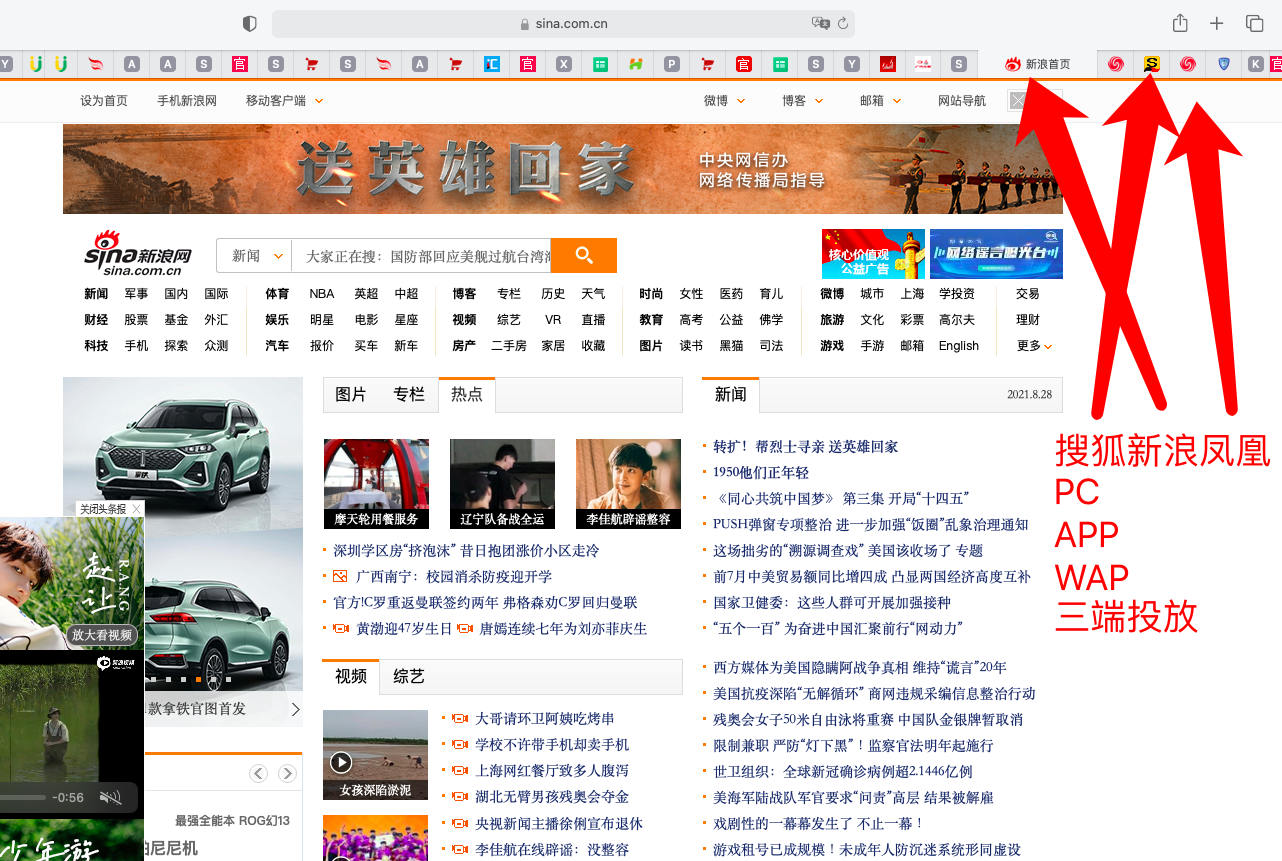This screenshot has height=861, width=1282.
Task: Switch to the blue shield browser tab
Action: (x=1224, y=64)
